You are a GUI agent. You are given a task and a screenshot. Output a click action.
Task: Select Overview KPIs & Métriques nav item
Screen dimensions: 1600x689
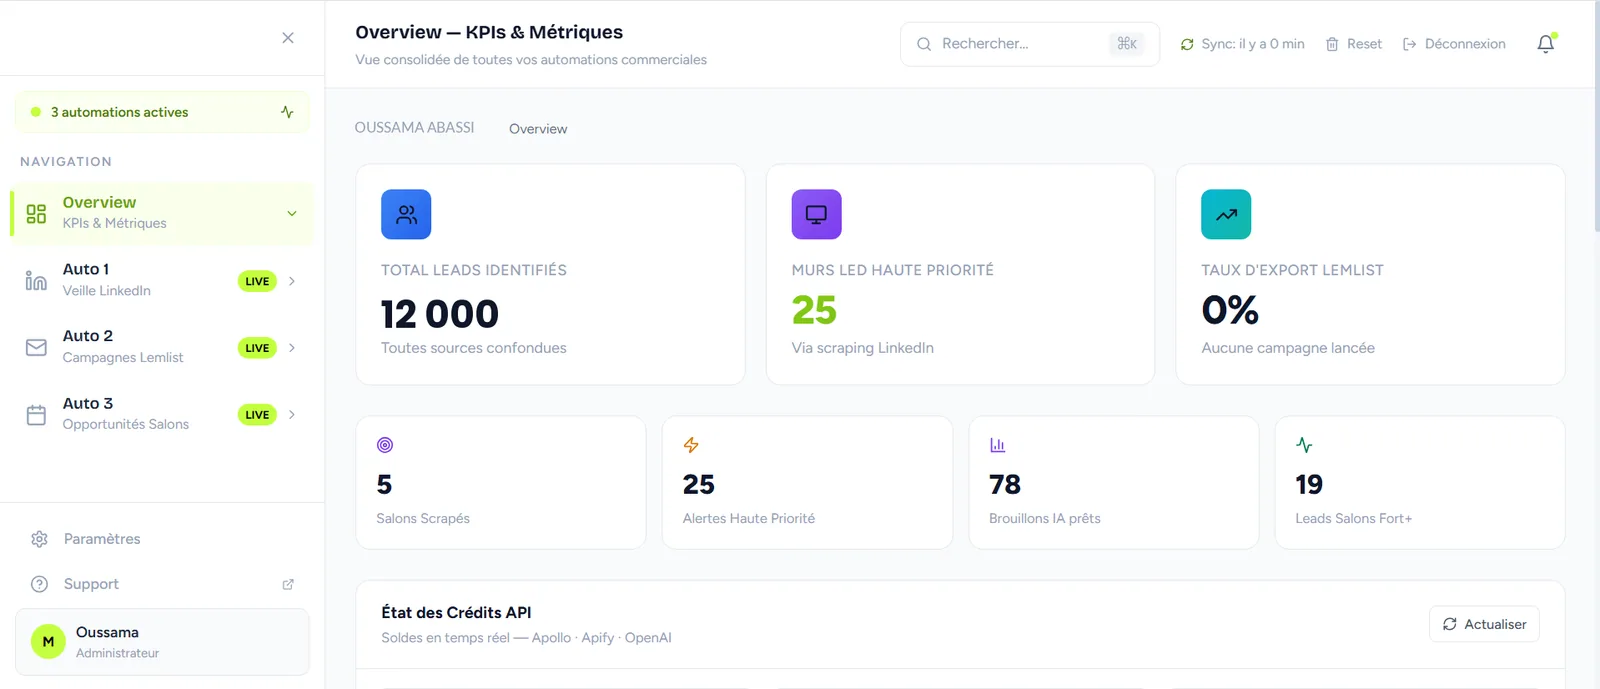(162, 213)
